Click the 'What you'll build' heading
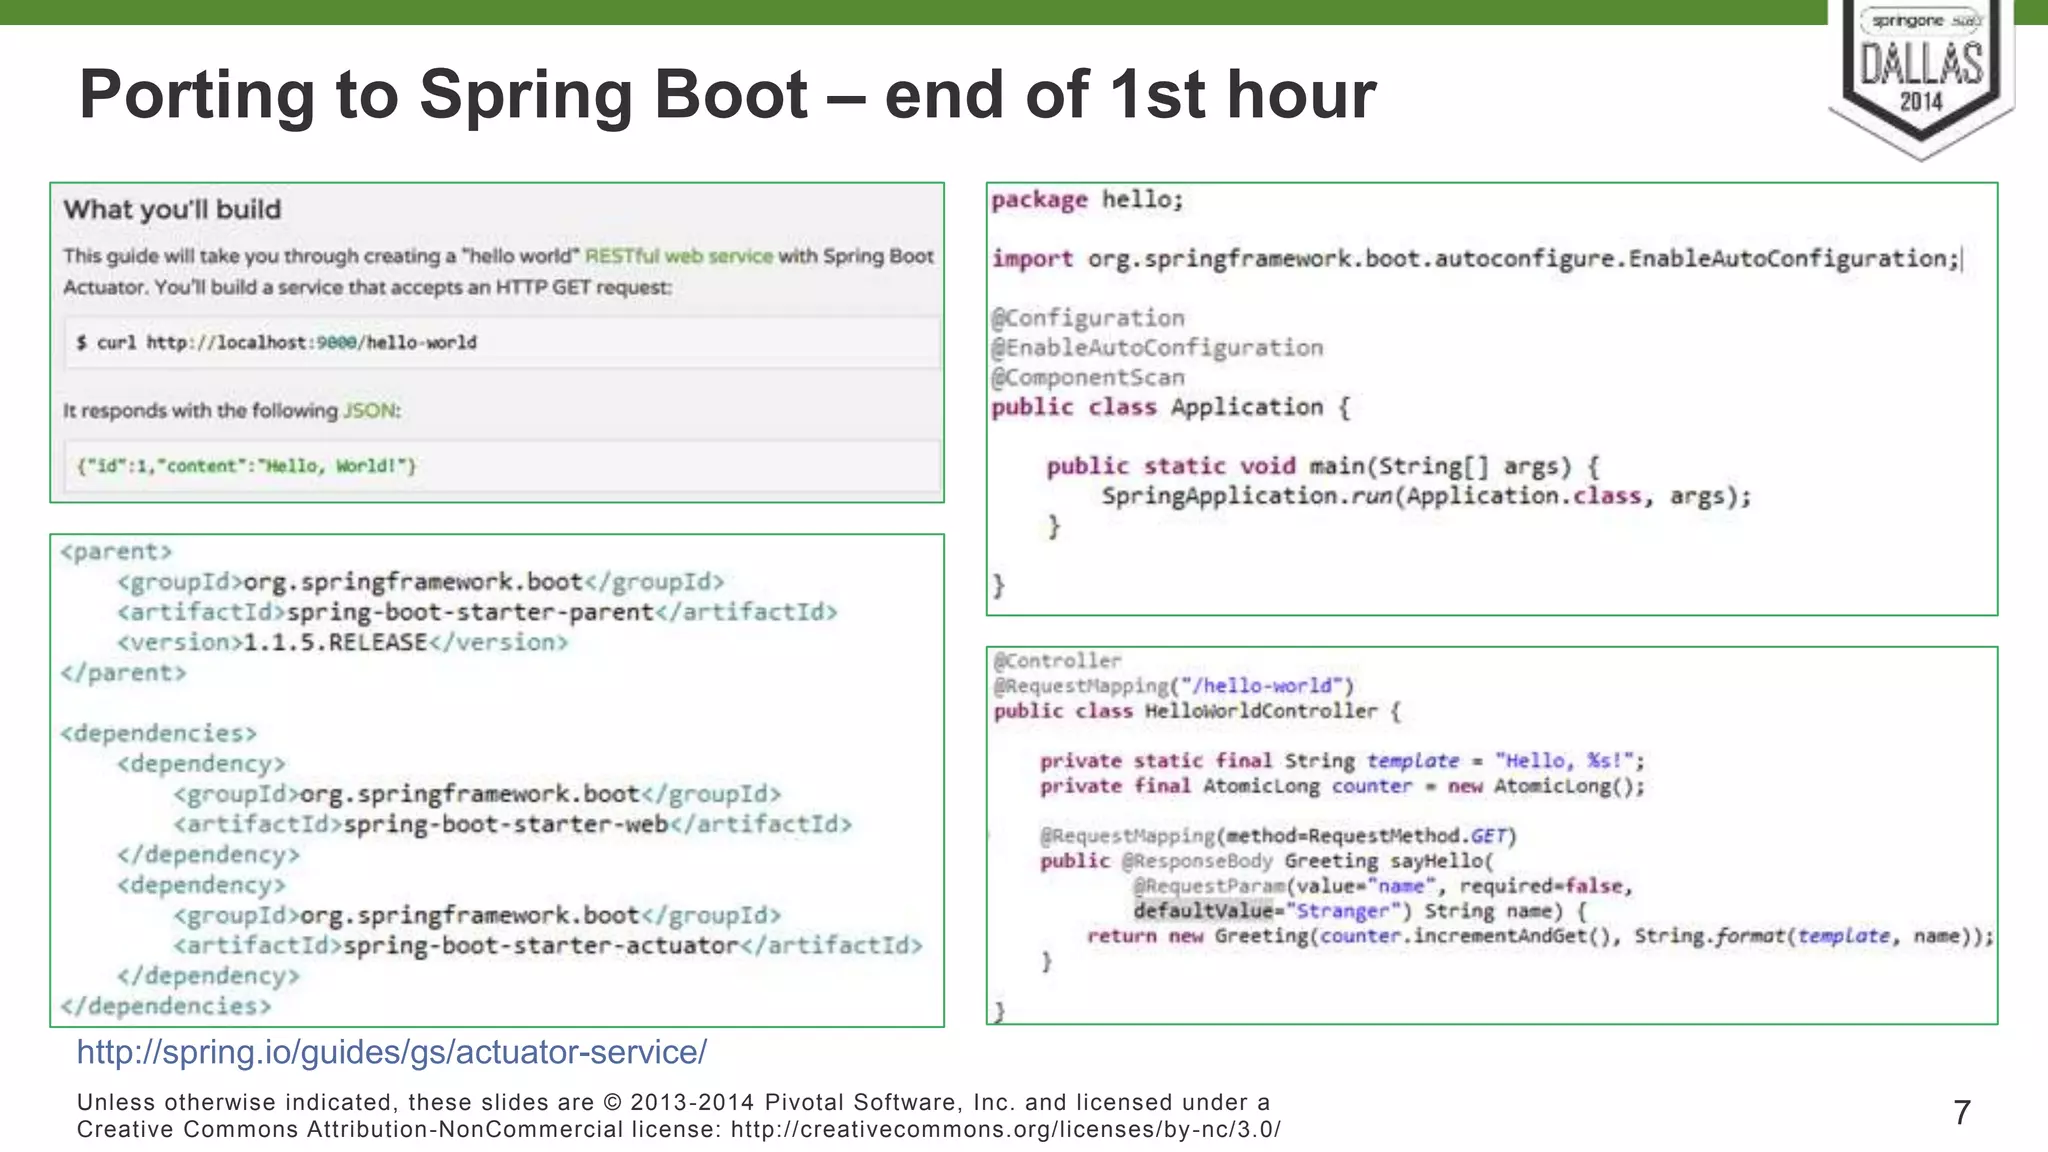 [172, 210]
